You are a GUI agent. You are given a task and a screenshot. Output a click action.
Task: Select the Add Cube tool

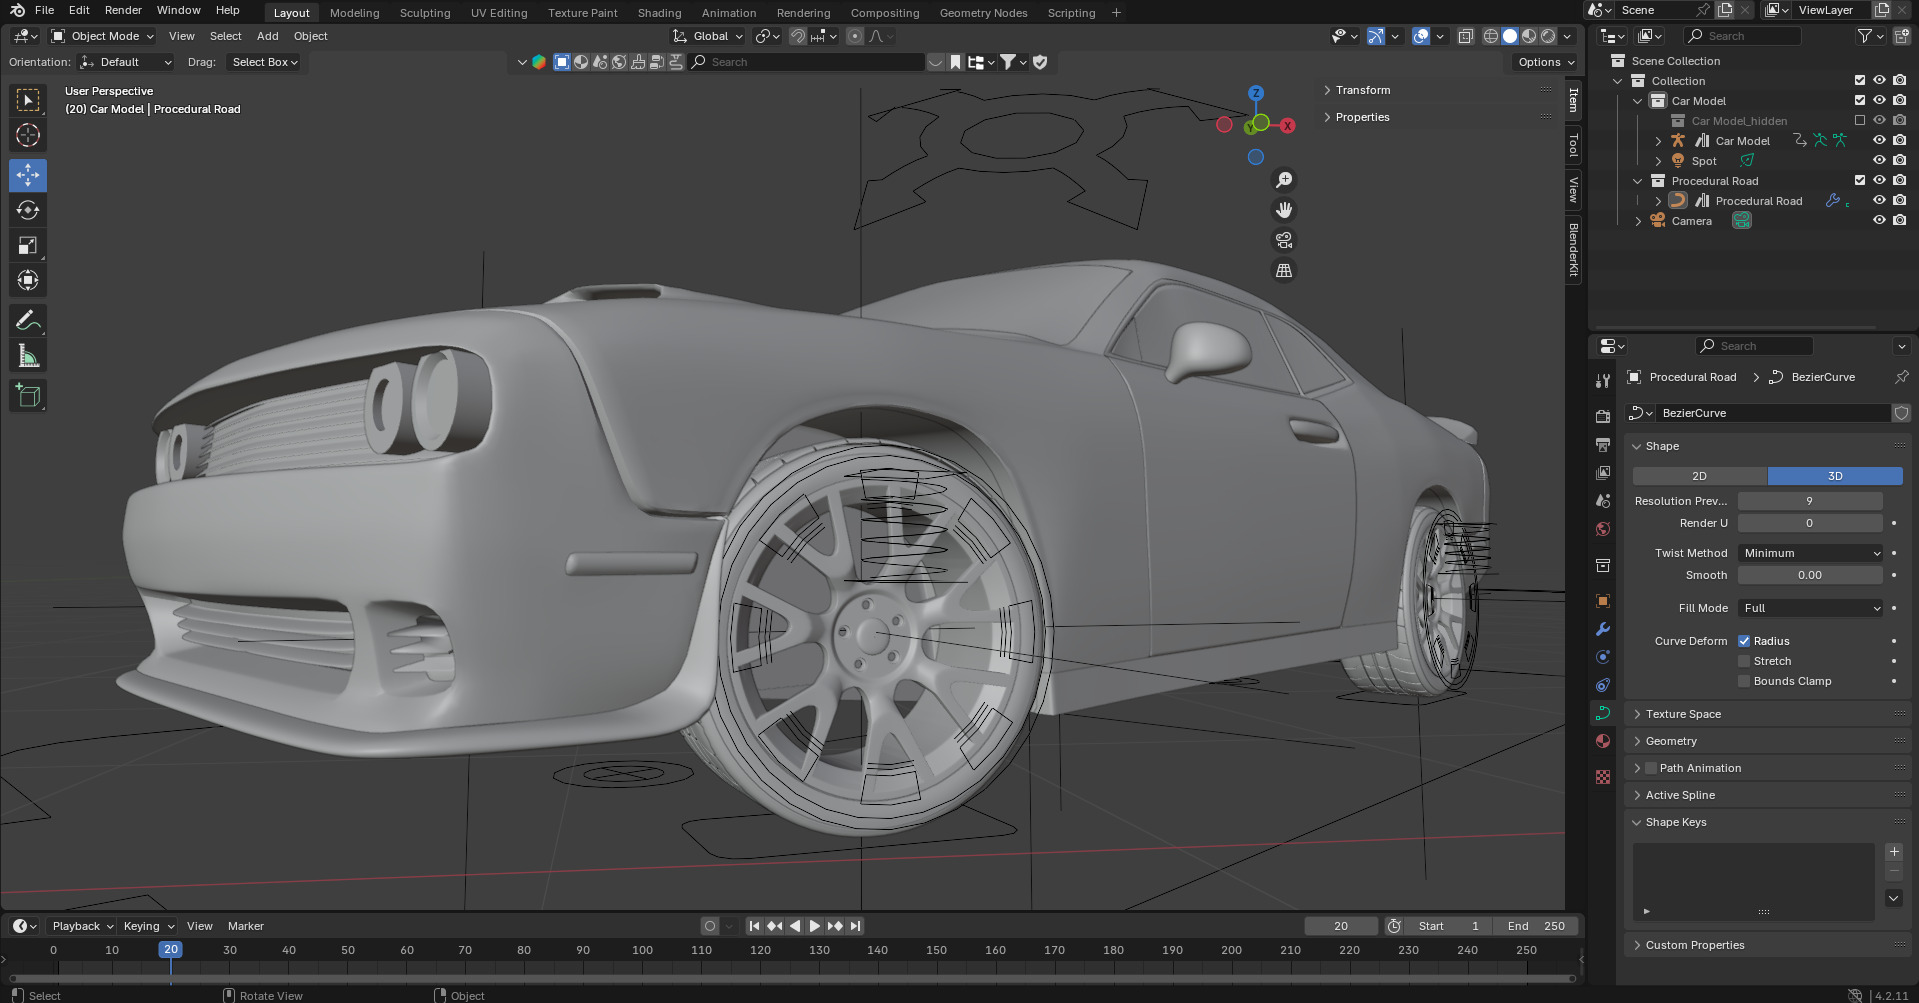click(x=28, y=395)
